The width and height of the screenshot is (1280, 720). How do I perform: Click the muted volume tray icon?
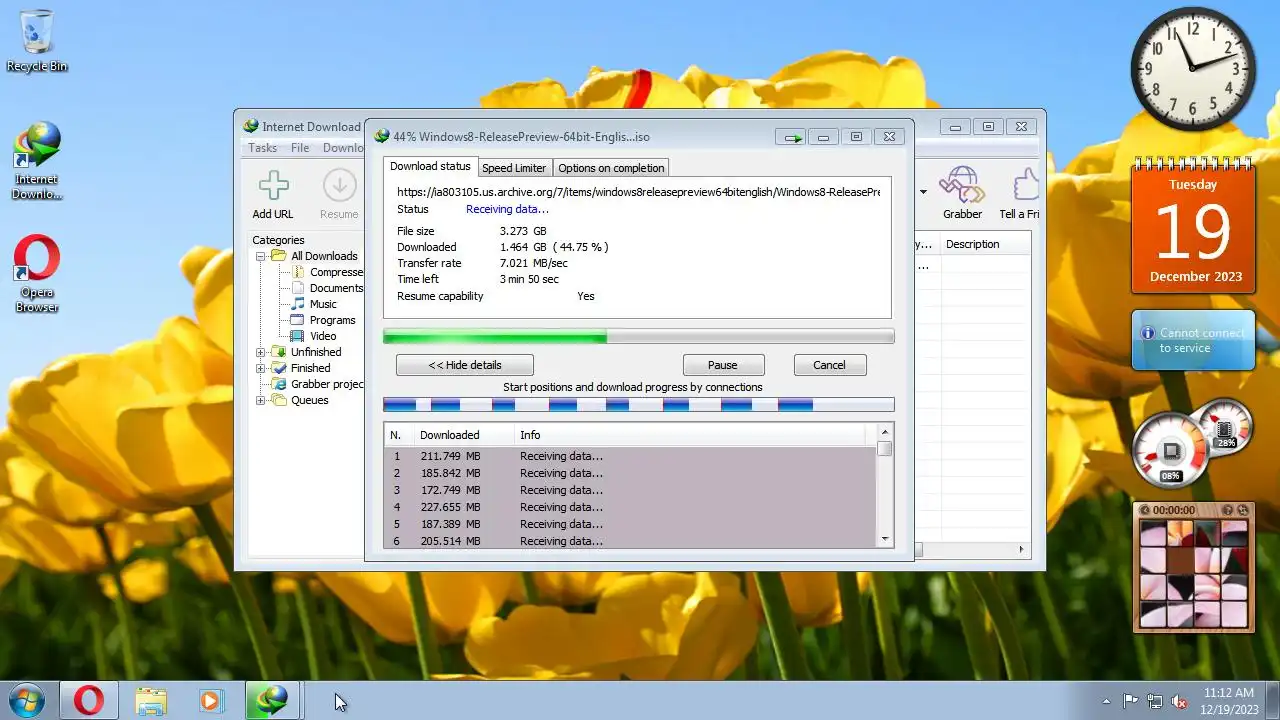[1179, 701]
